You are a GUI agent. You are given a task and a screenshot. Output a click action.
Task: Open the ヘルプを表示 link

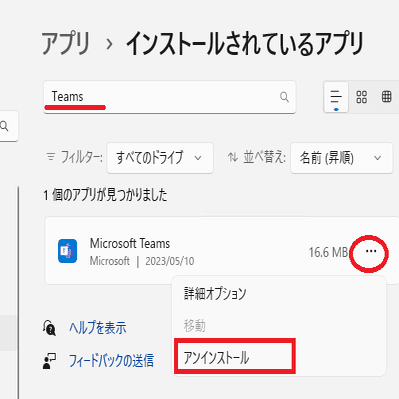pyautogui.click(x=98, y=328)
